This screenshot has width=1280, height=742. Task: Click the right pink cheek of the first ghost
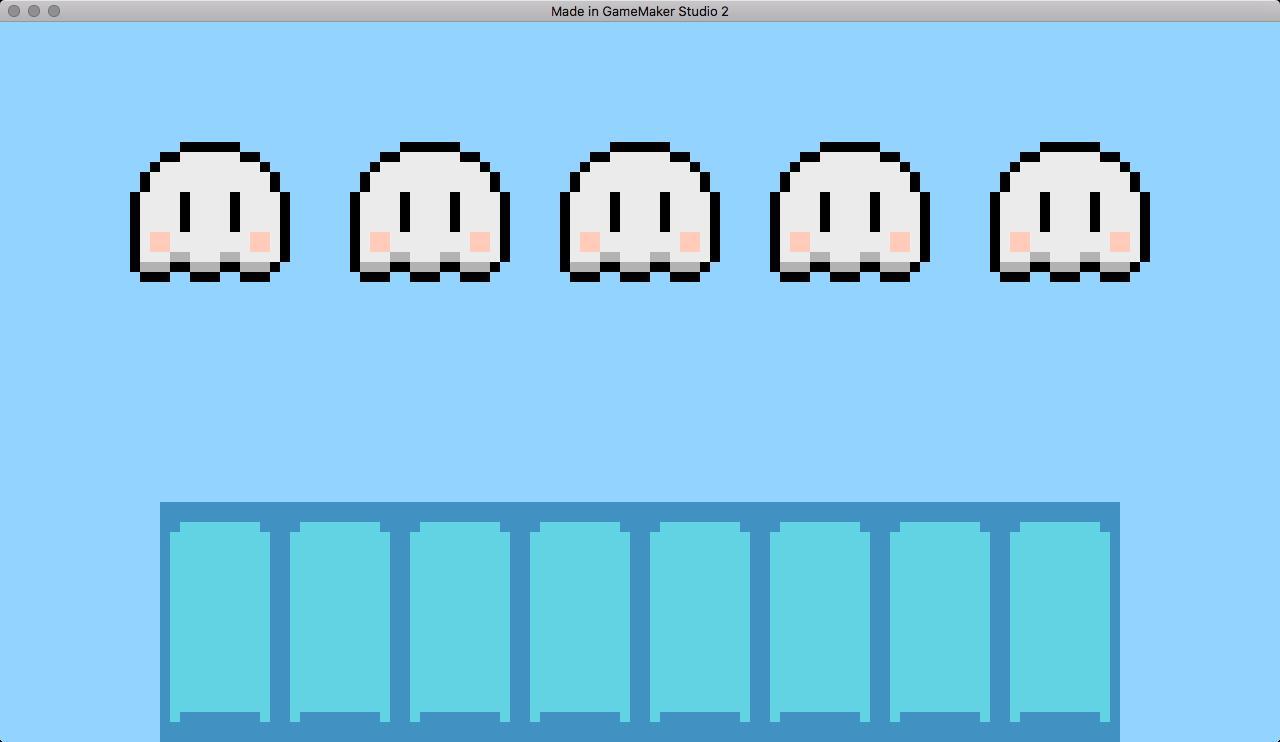tap(260, 241)
